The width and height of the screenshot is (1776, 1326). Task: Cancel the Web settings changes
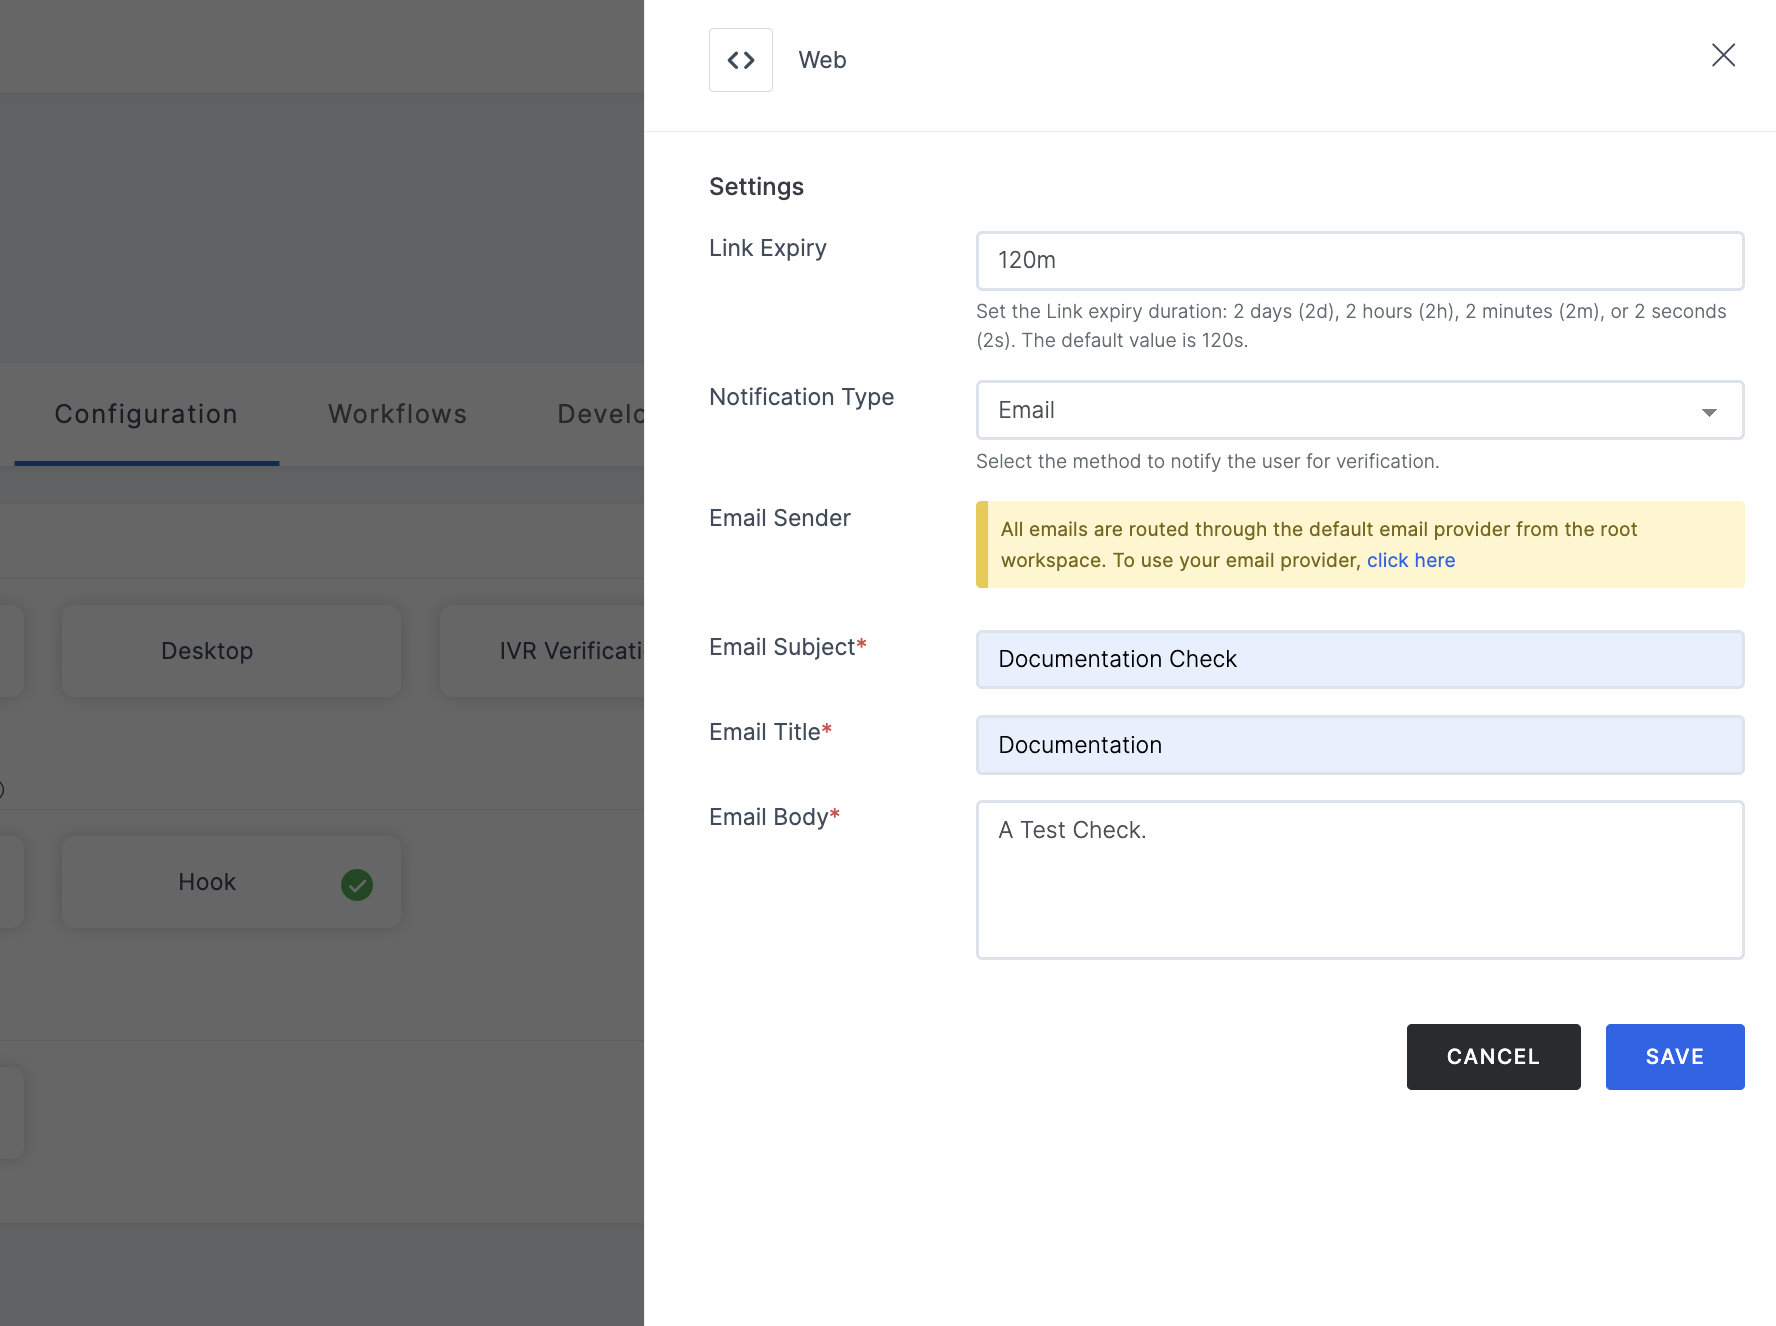click(1493, 1057)
